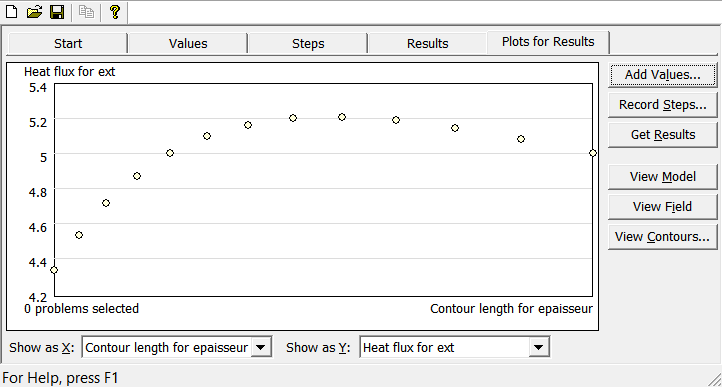Open the Contour length for epaisseur combo box

pos(177,347)
